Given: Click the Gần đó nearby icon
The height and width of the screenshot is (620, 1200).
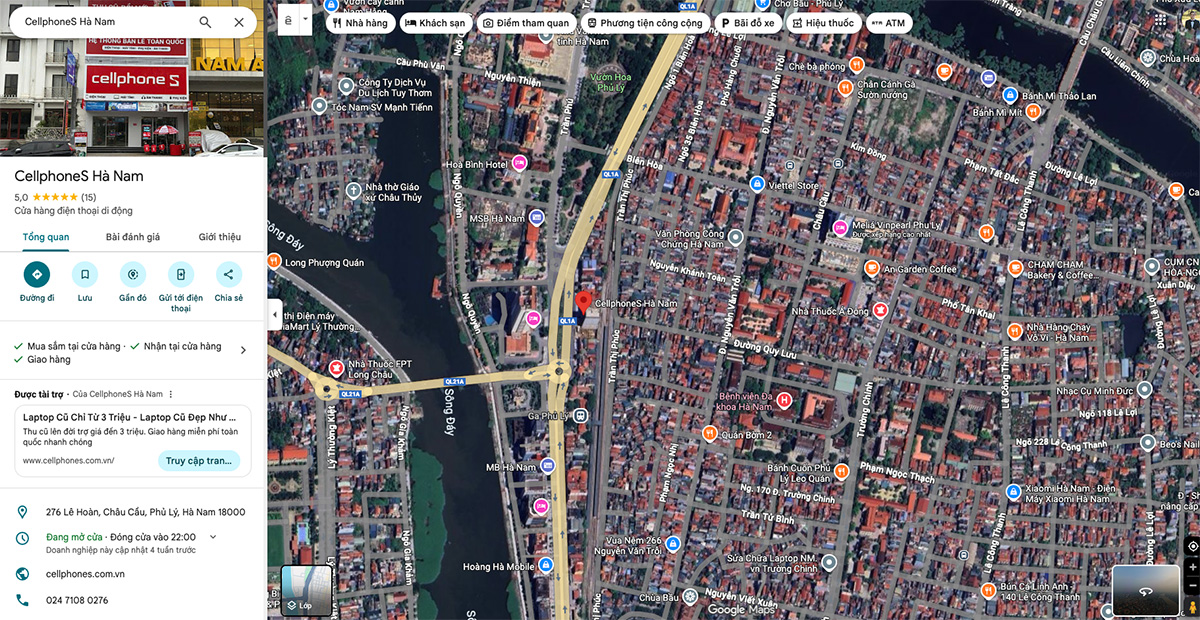Looking at the screenshot, I should pos(133,274).
